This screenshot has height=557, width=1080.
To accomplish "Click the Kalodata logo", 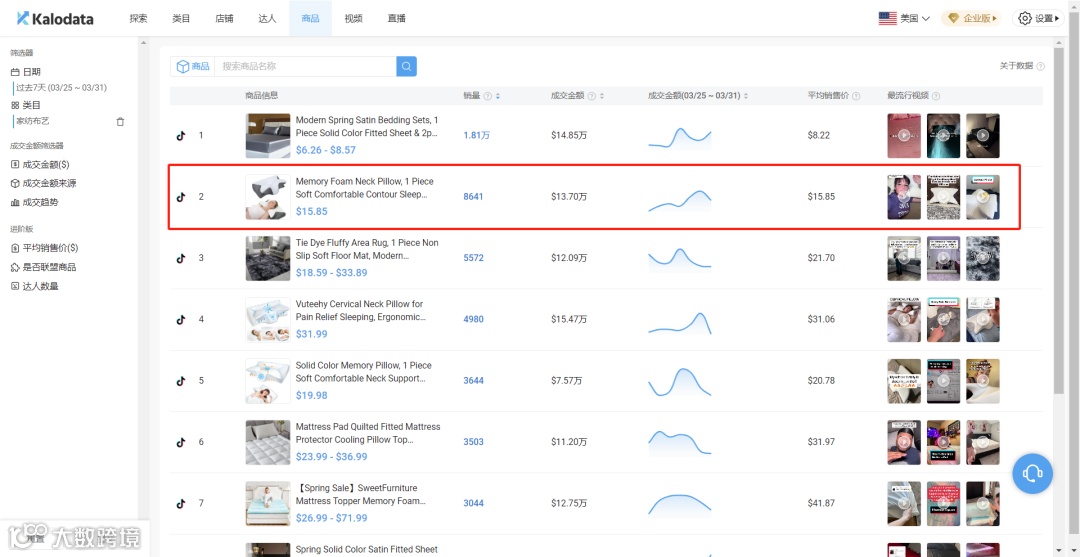I will (x=55, y=19).
